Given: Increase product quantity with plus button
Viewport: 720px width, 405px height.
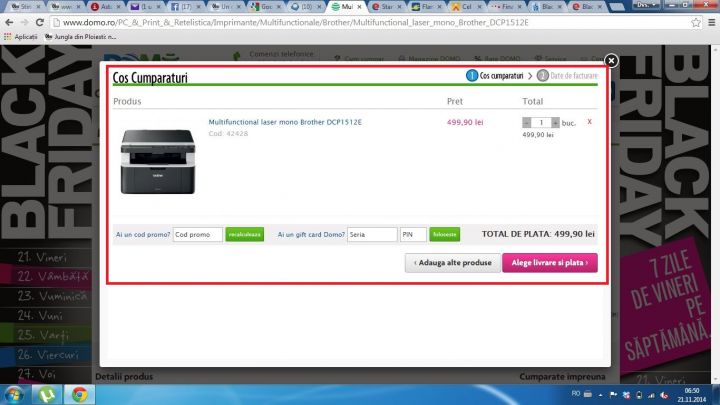Looking at the screenshot, I should click(x=555, y=122).
